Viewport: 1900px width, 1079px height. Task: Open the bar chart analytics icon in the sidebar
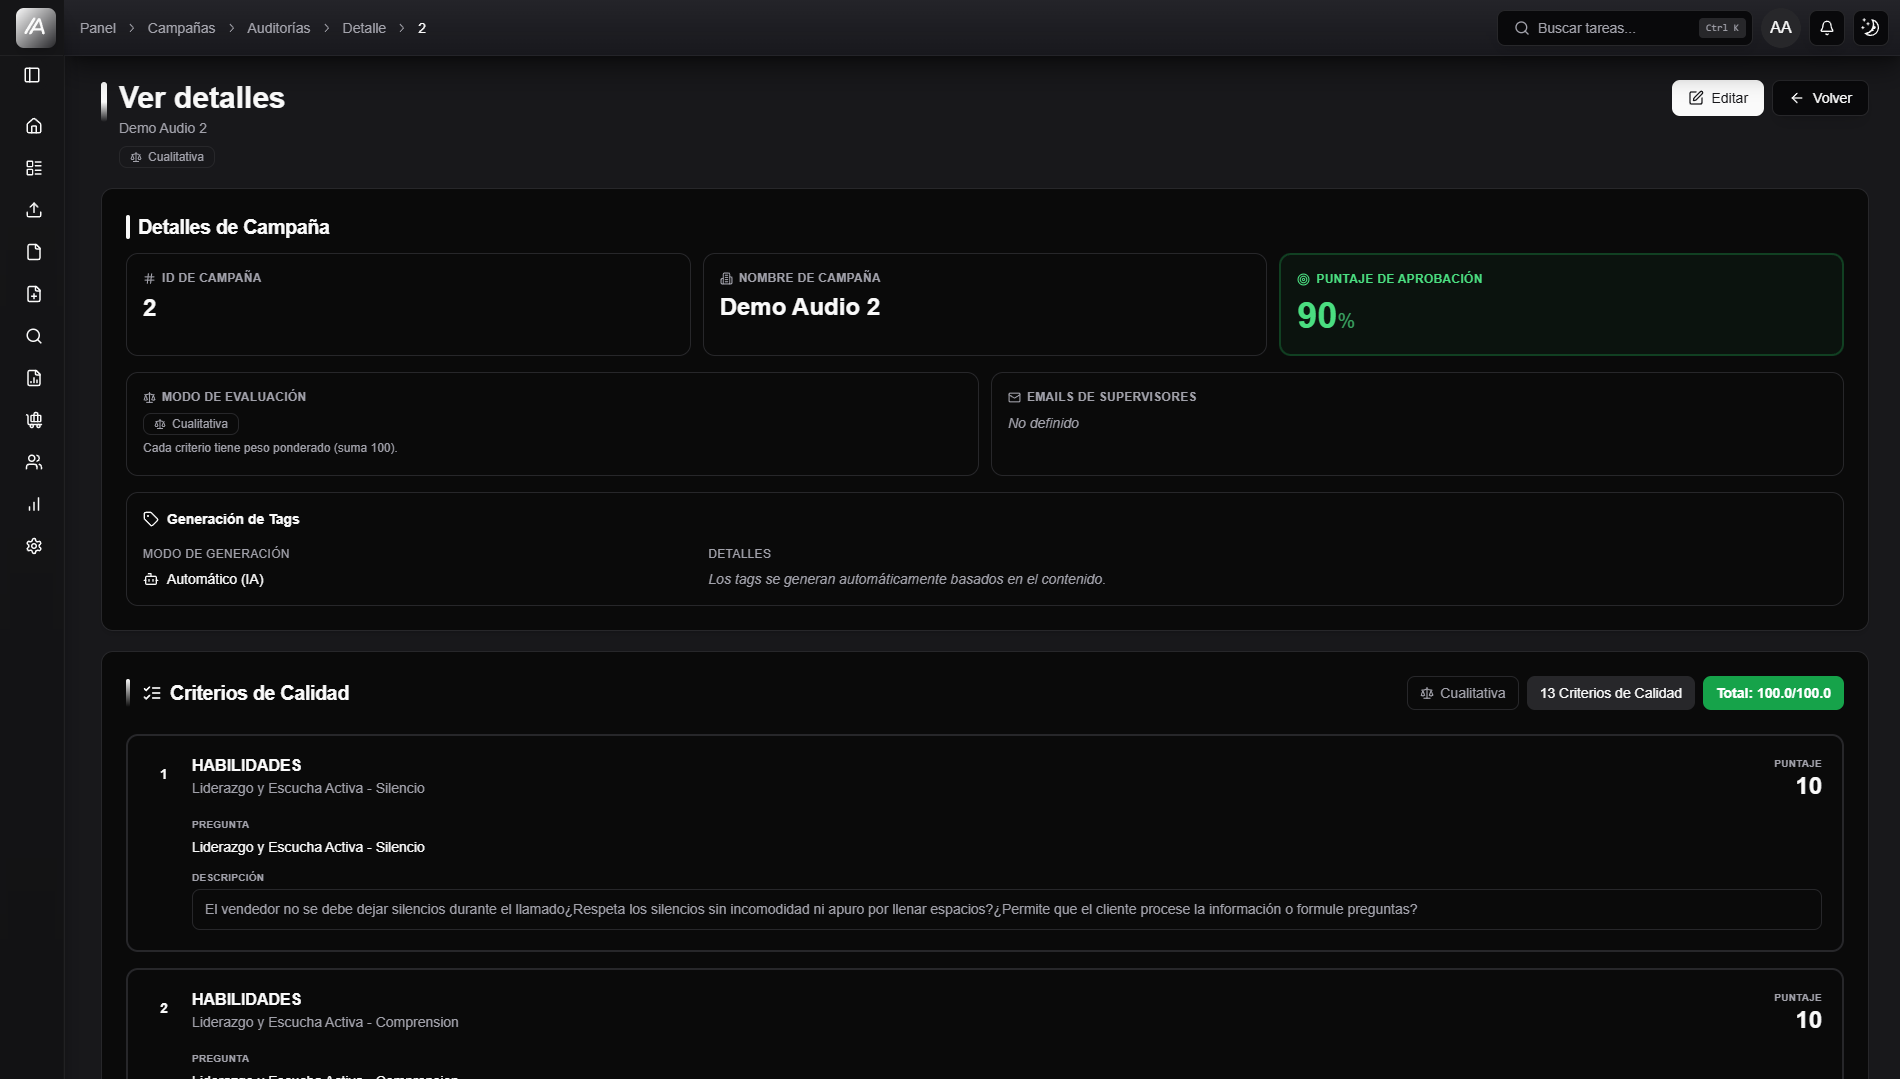pyautogui.click(x=34, y=504)
